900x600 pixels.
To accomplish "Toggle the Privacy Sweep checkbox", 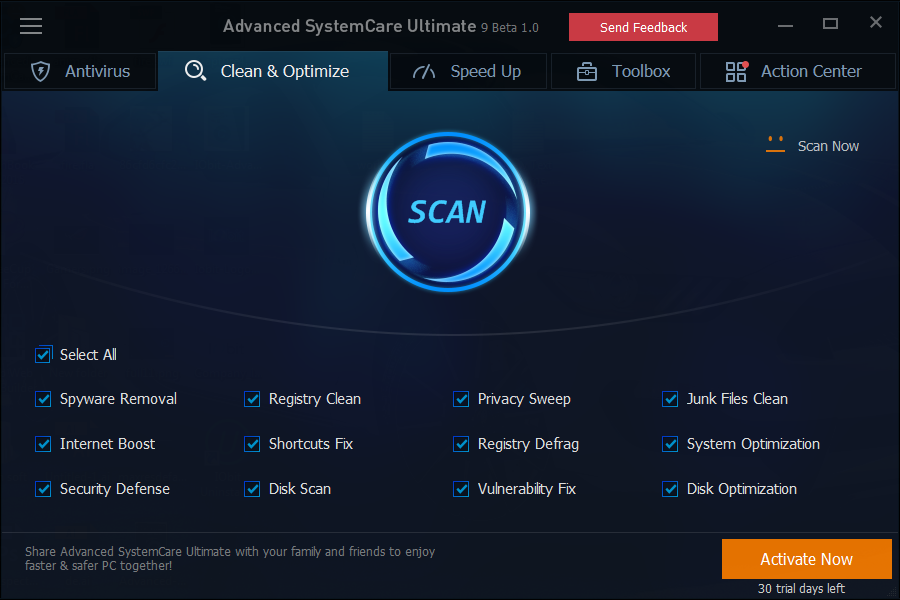I will (x=461, y=399).
